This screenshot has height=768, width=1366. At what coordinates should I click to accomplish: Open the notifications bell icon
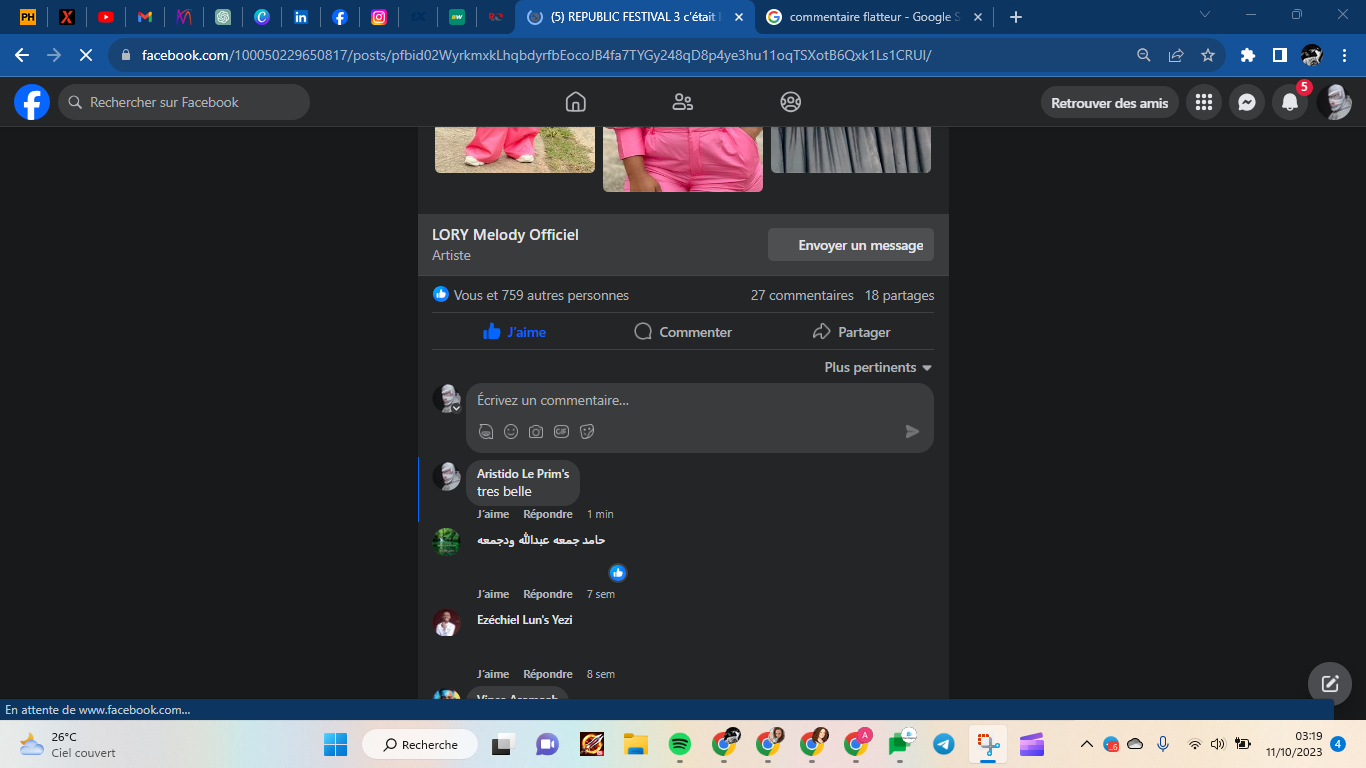click(1290, 102)
